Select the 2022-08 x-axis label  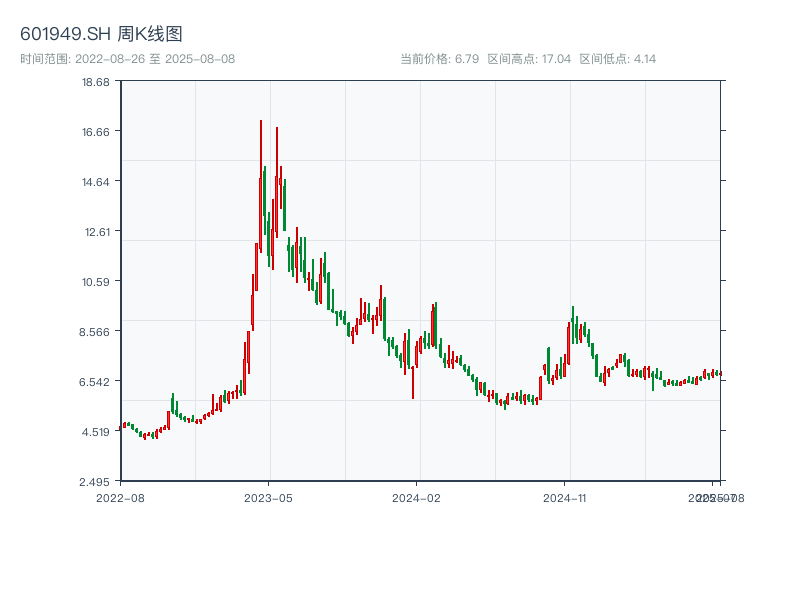pyautogui.click(x=119, y=497)
